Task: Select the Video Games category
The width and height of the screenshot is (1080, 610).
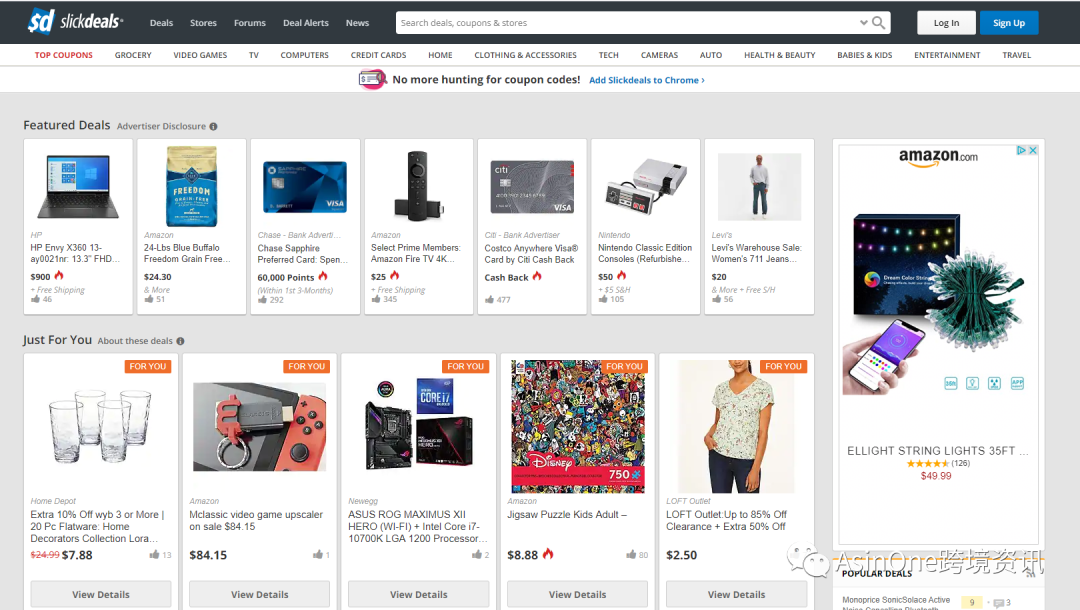Action: click(x=200, y=55)
